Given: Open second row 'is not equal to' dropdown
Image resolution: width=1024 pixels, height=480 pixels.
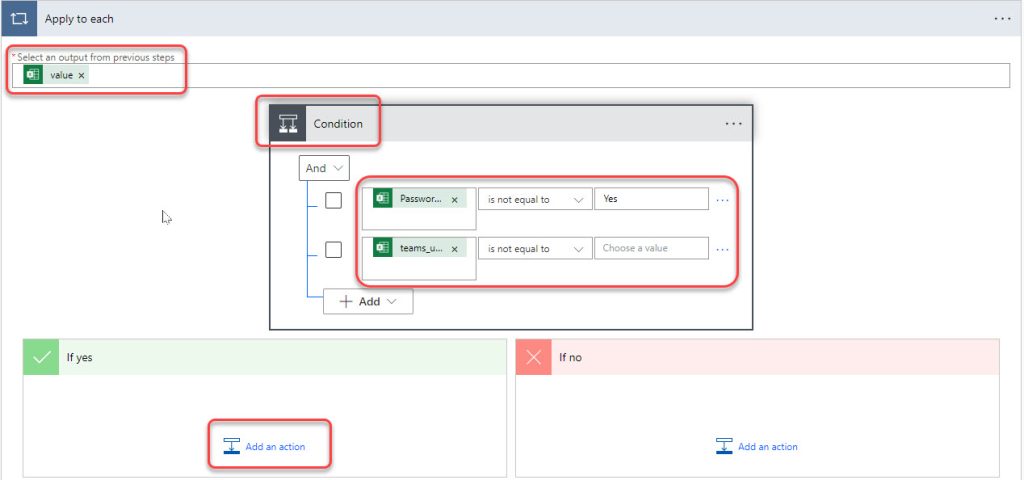Looking at the screenshot, I should pyautogui.click(x=534, y=249).
